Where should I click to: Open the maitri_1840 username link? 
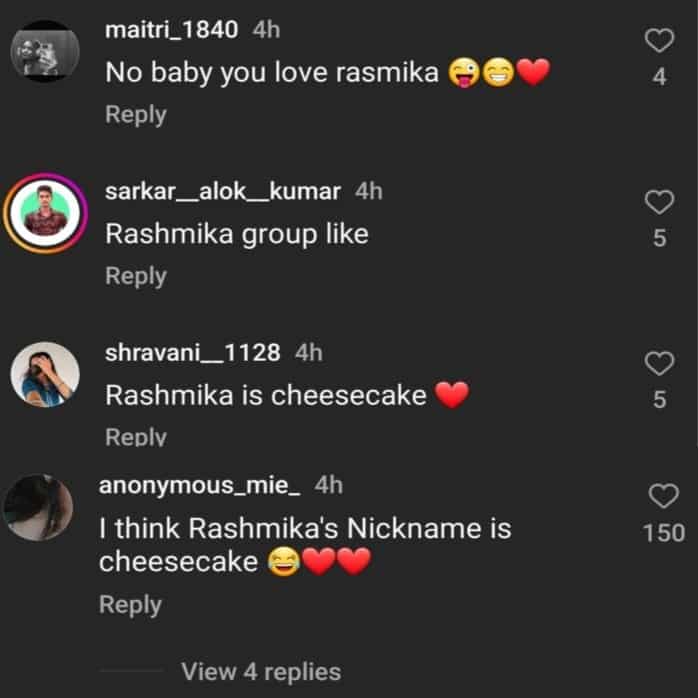pos(171,30)
